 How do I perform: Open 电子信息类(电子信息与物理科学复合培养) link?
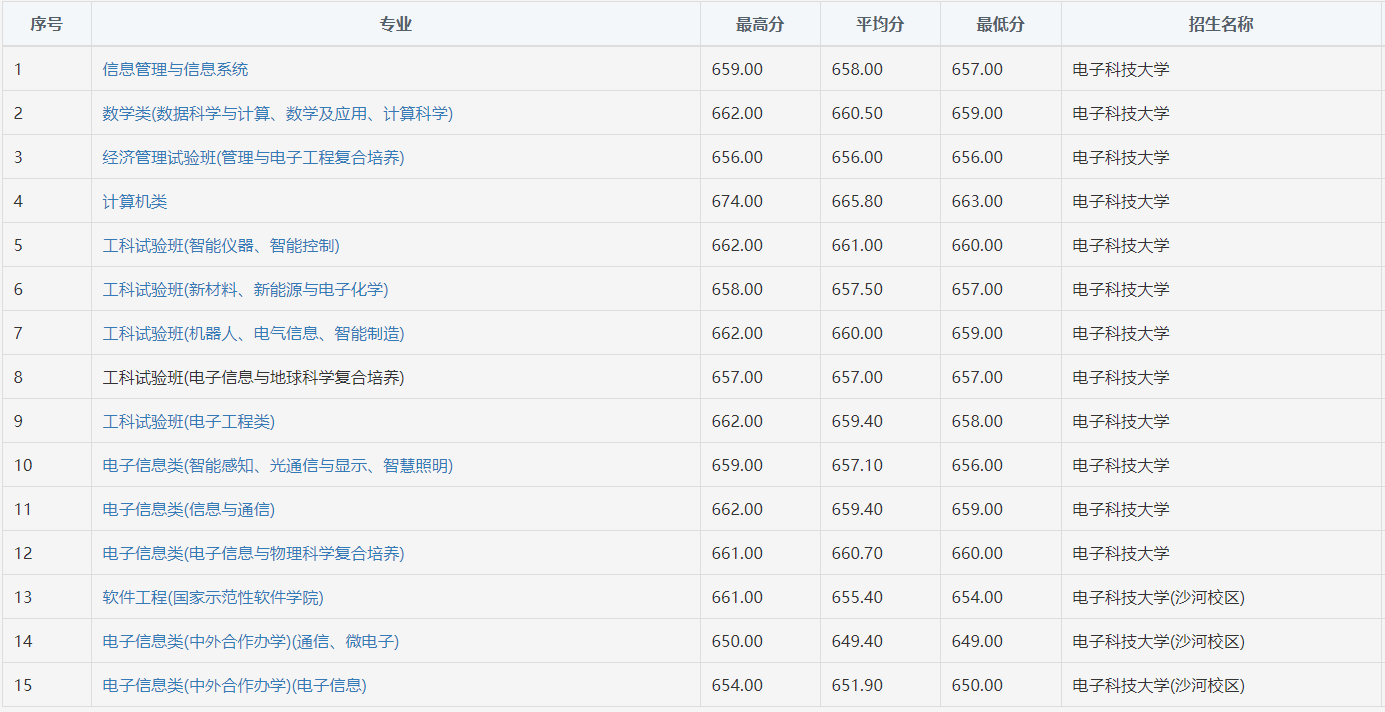point(253,553)
